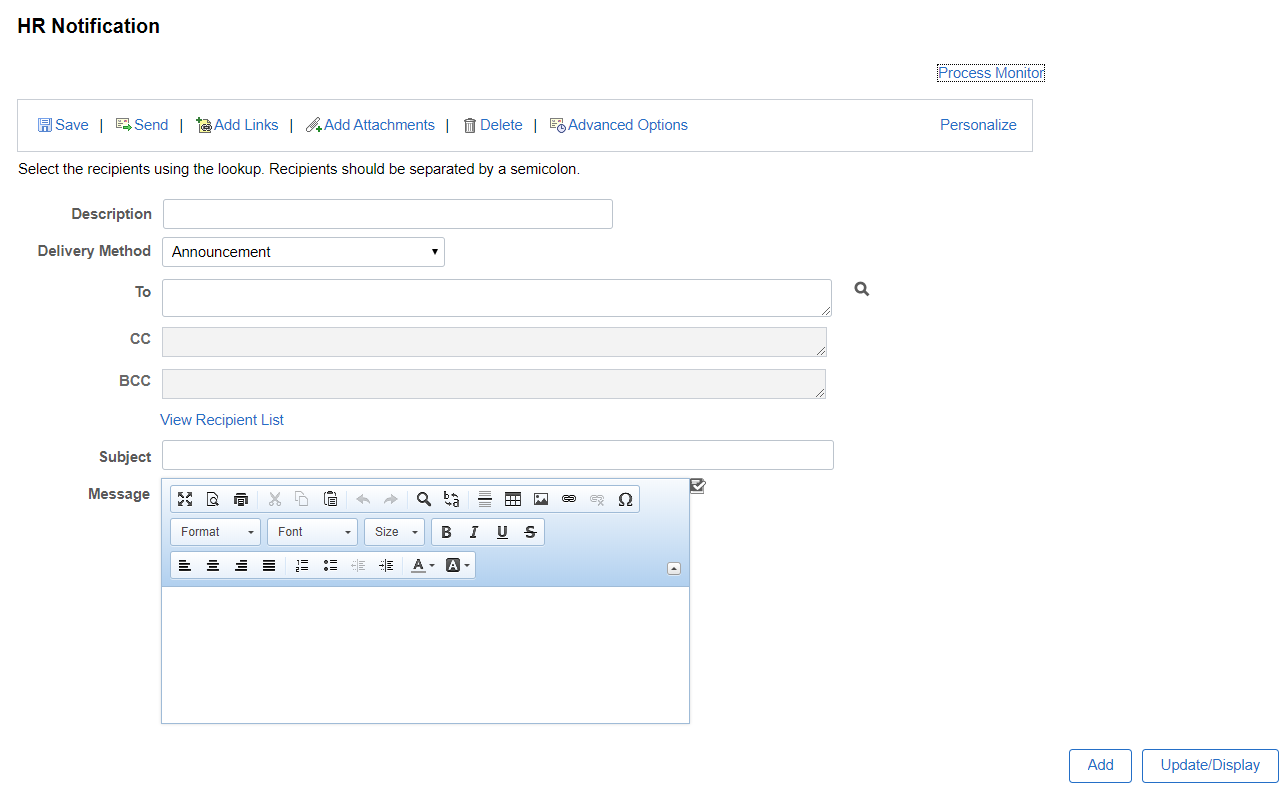Image resolution: width=1283 pixels, height=802 pixels.
Task: Justify the text
Action: [x=269, y=566]
